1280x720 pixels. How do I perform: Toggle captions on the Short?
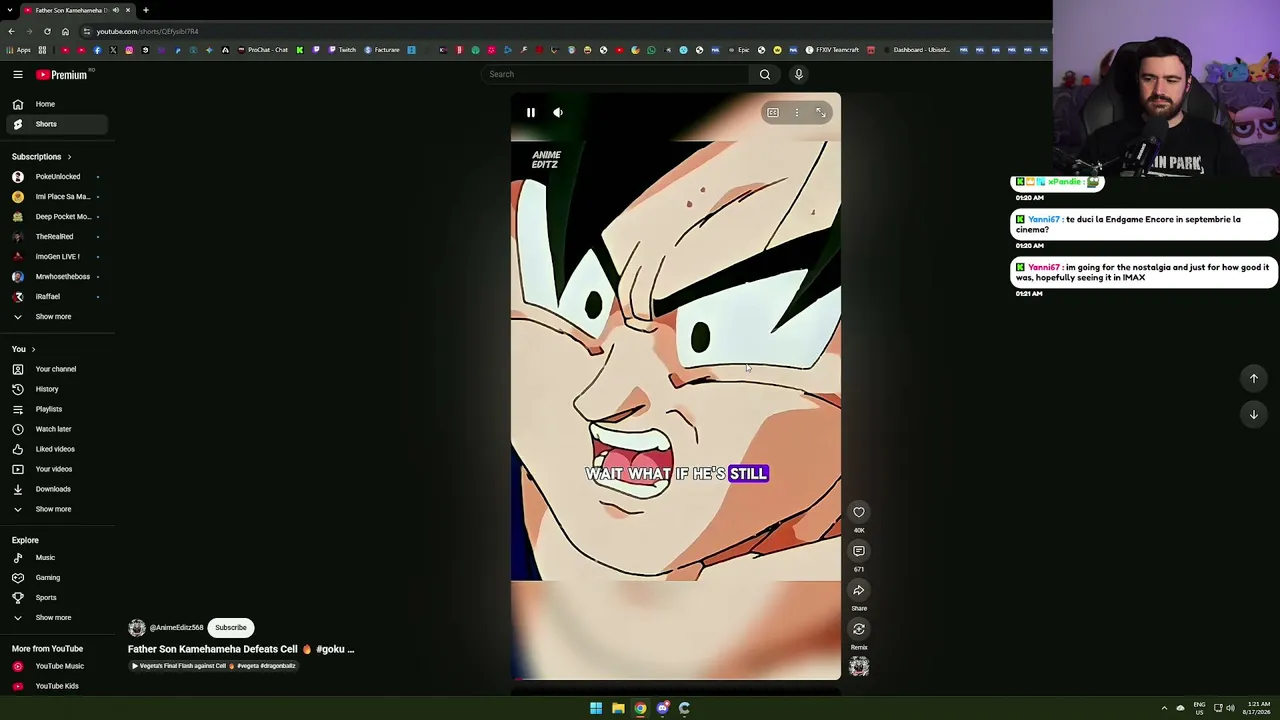tap(773, 113)
